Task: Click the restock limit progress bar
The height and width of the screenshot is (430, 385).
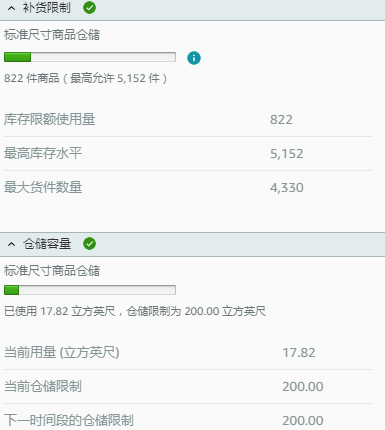Action: (x=90, y=57)
